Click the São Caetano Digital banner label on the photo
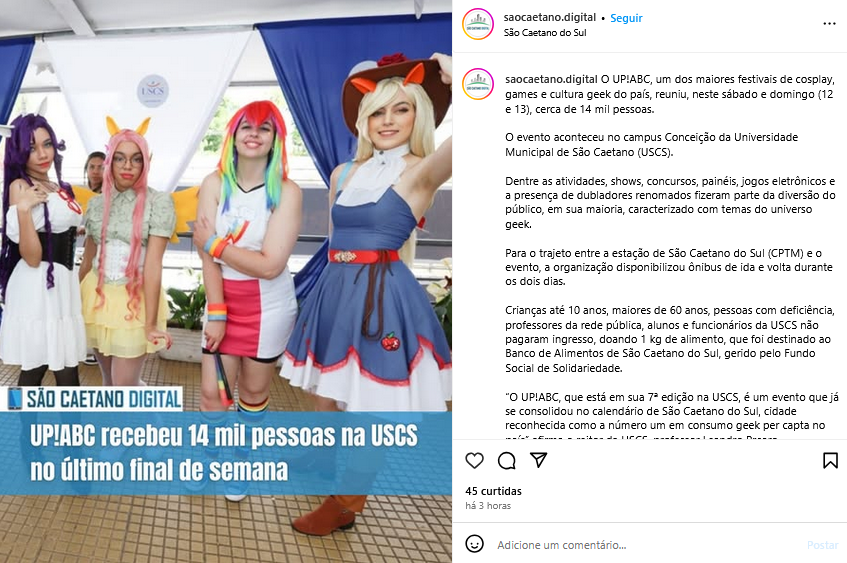847x563 pixels. point(95,399)
